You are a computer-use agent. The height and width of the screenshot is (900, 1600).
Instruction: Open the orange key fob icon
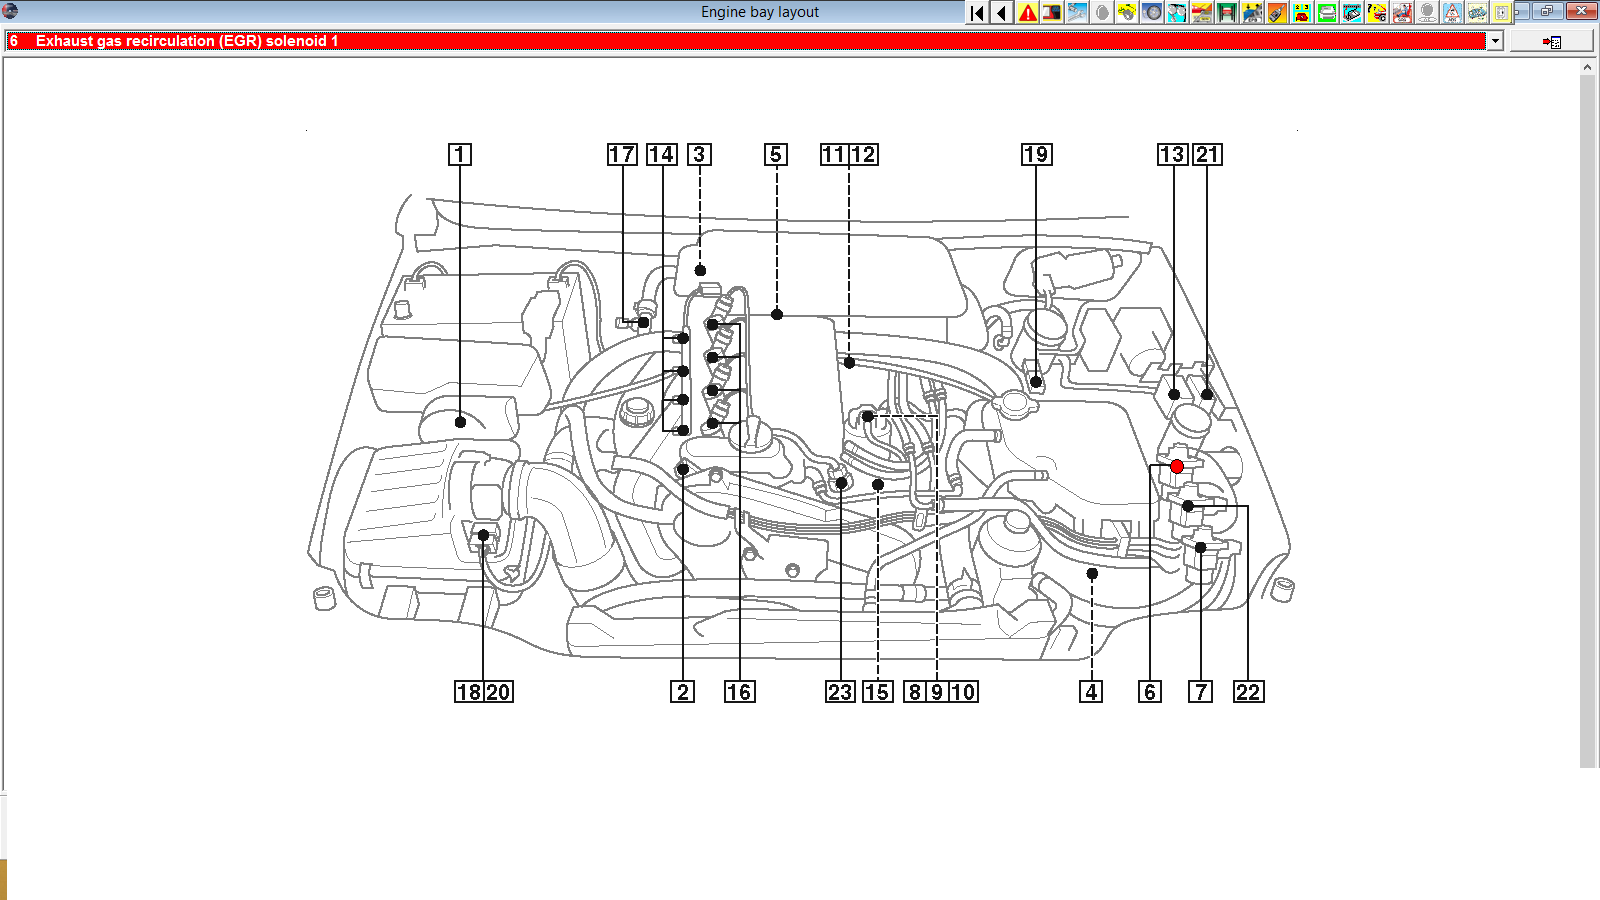coord(1277,13)
